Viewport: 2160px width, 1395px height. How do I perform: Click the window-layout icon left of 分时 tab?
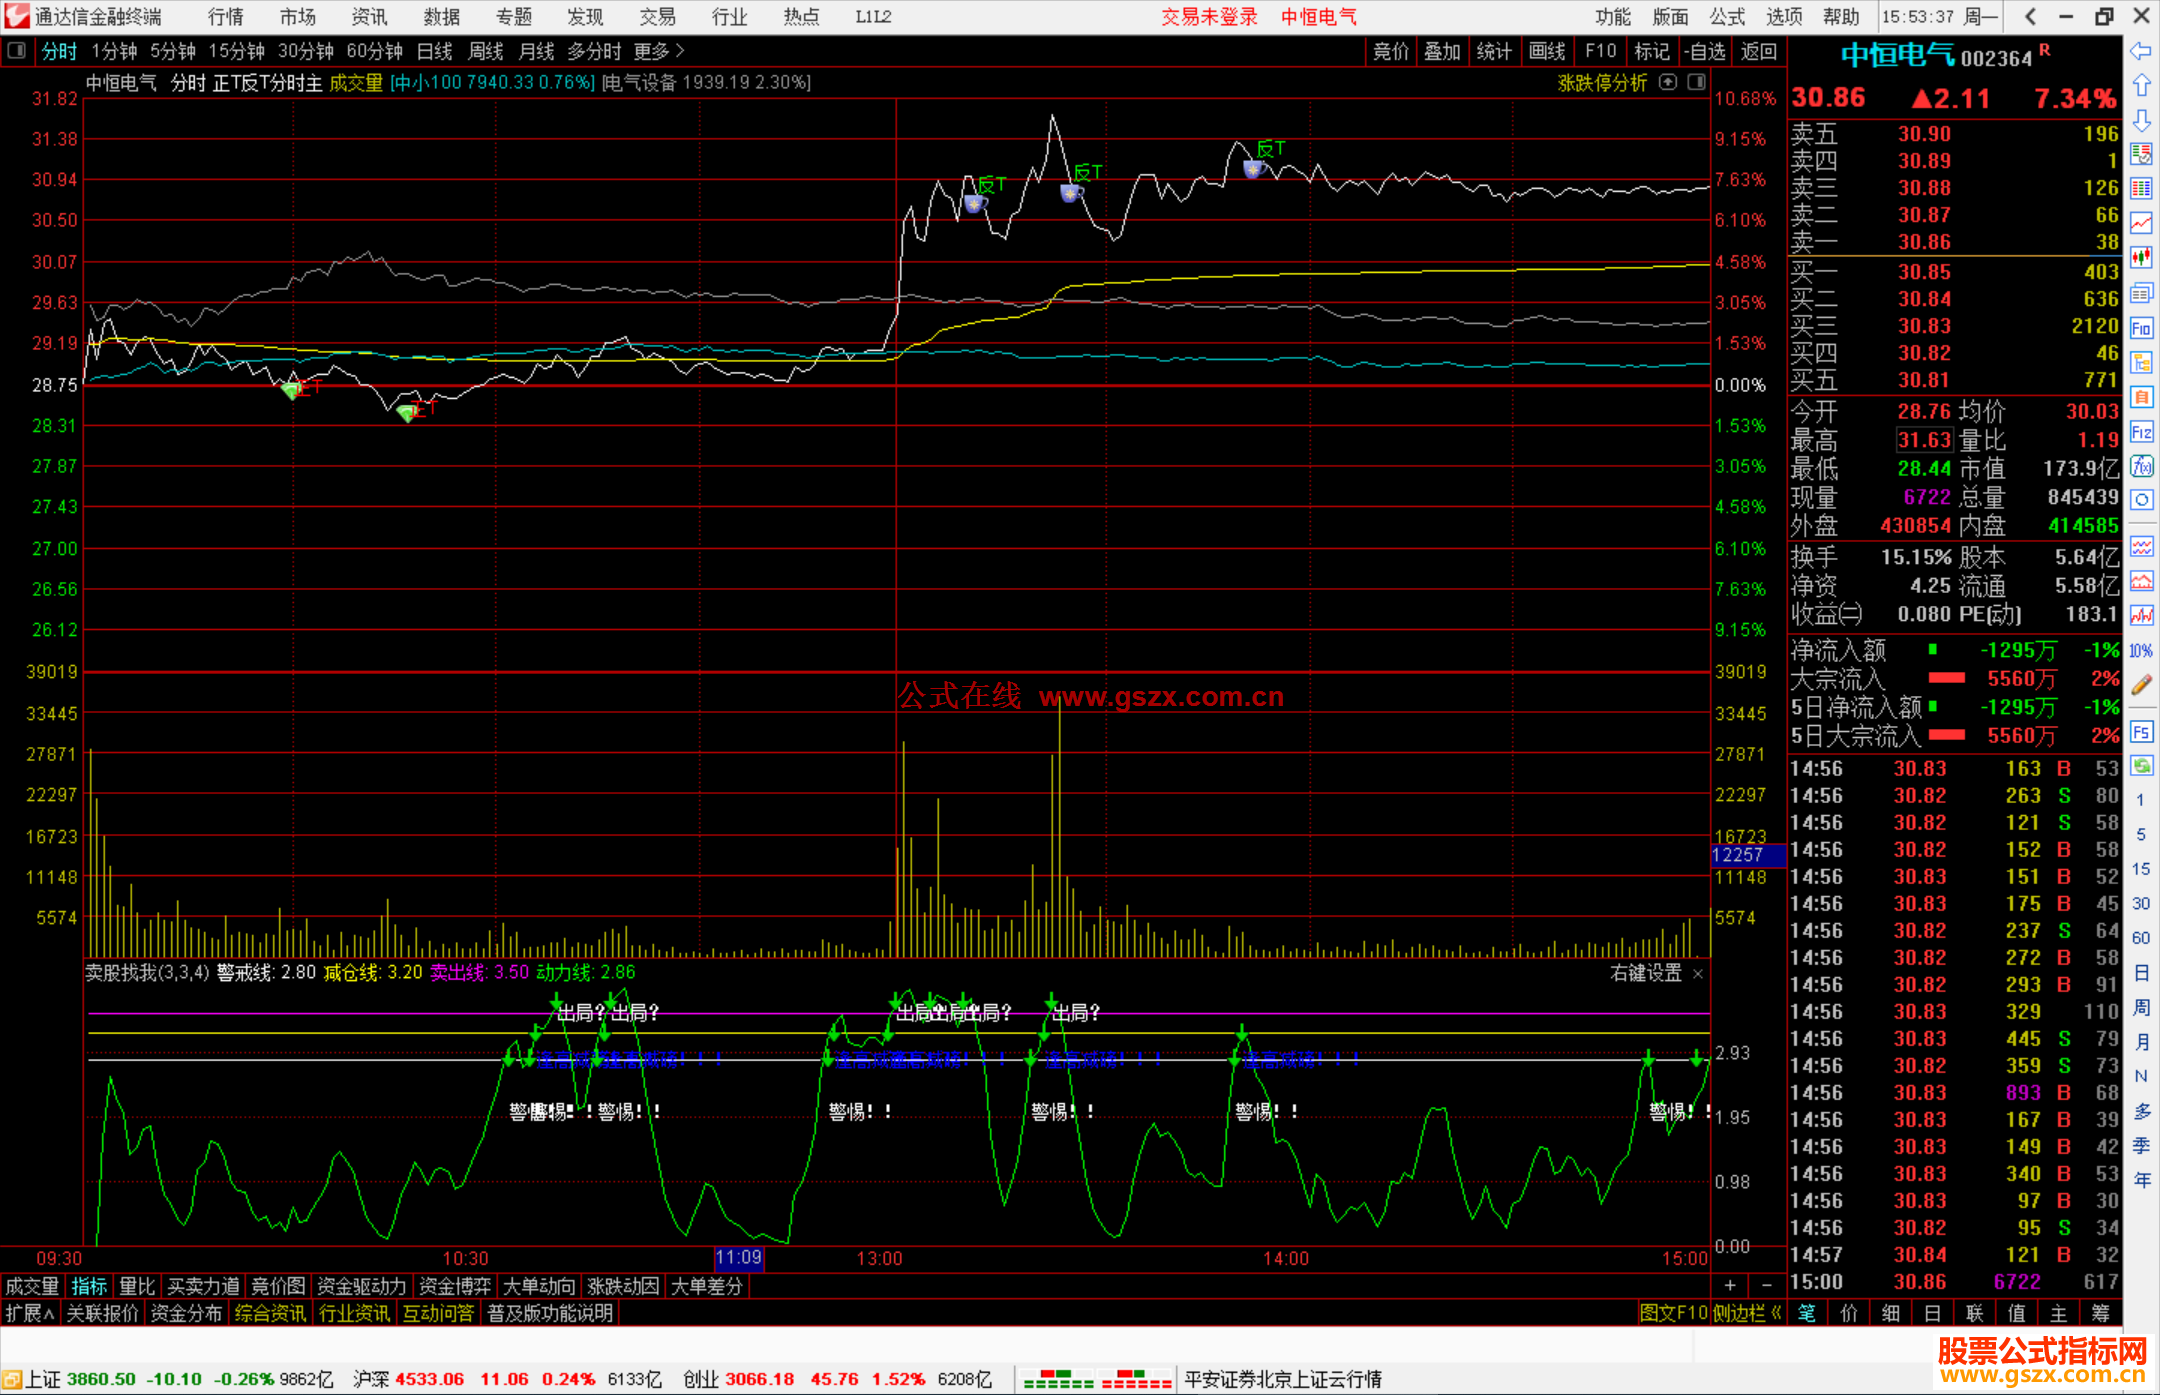point(16,51)
